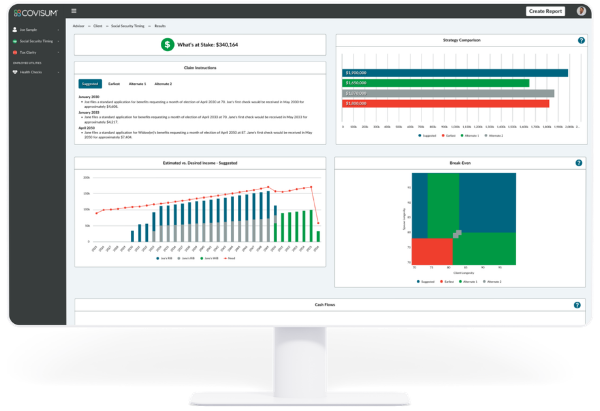Open help icon on Cash Flows panel
Viewport: 600px width, 411px height.
(x=578, y=303)
